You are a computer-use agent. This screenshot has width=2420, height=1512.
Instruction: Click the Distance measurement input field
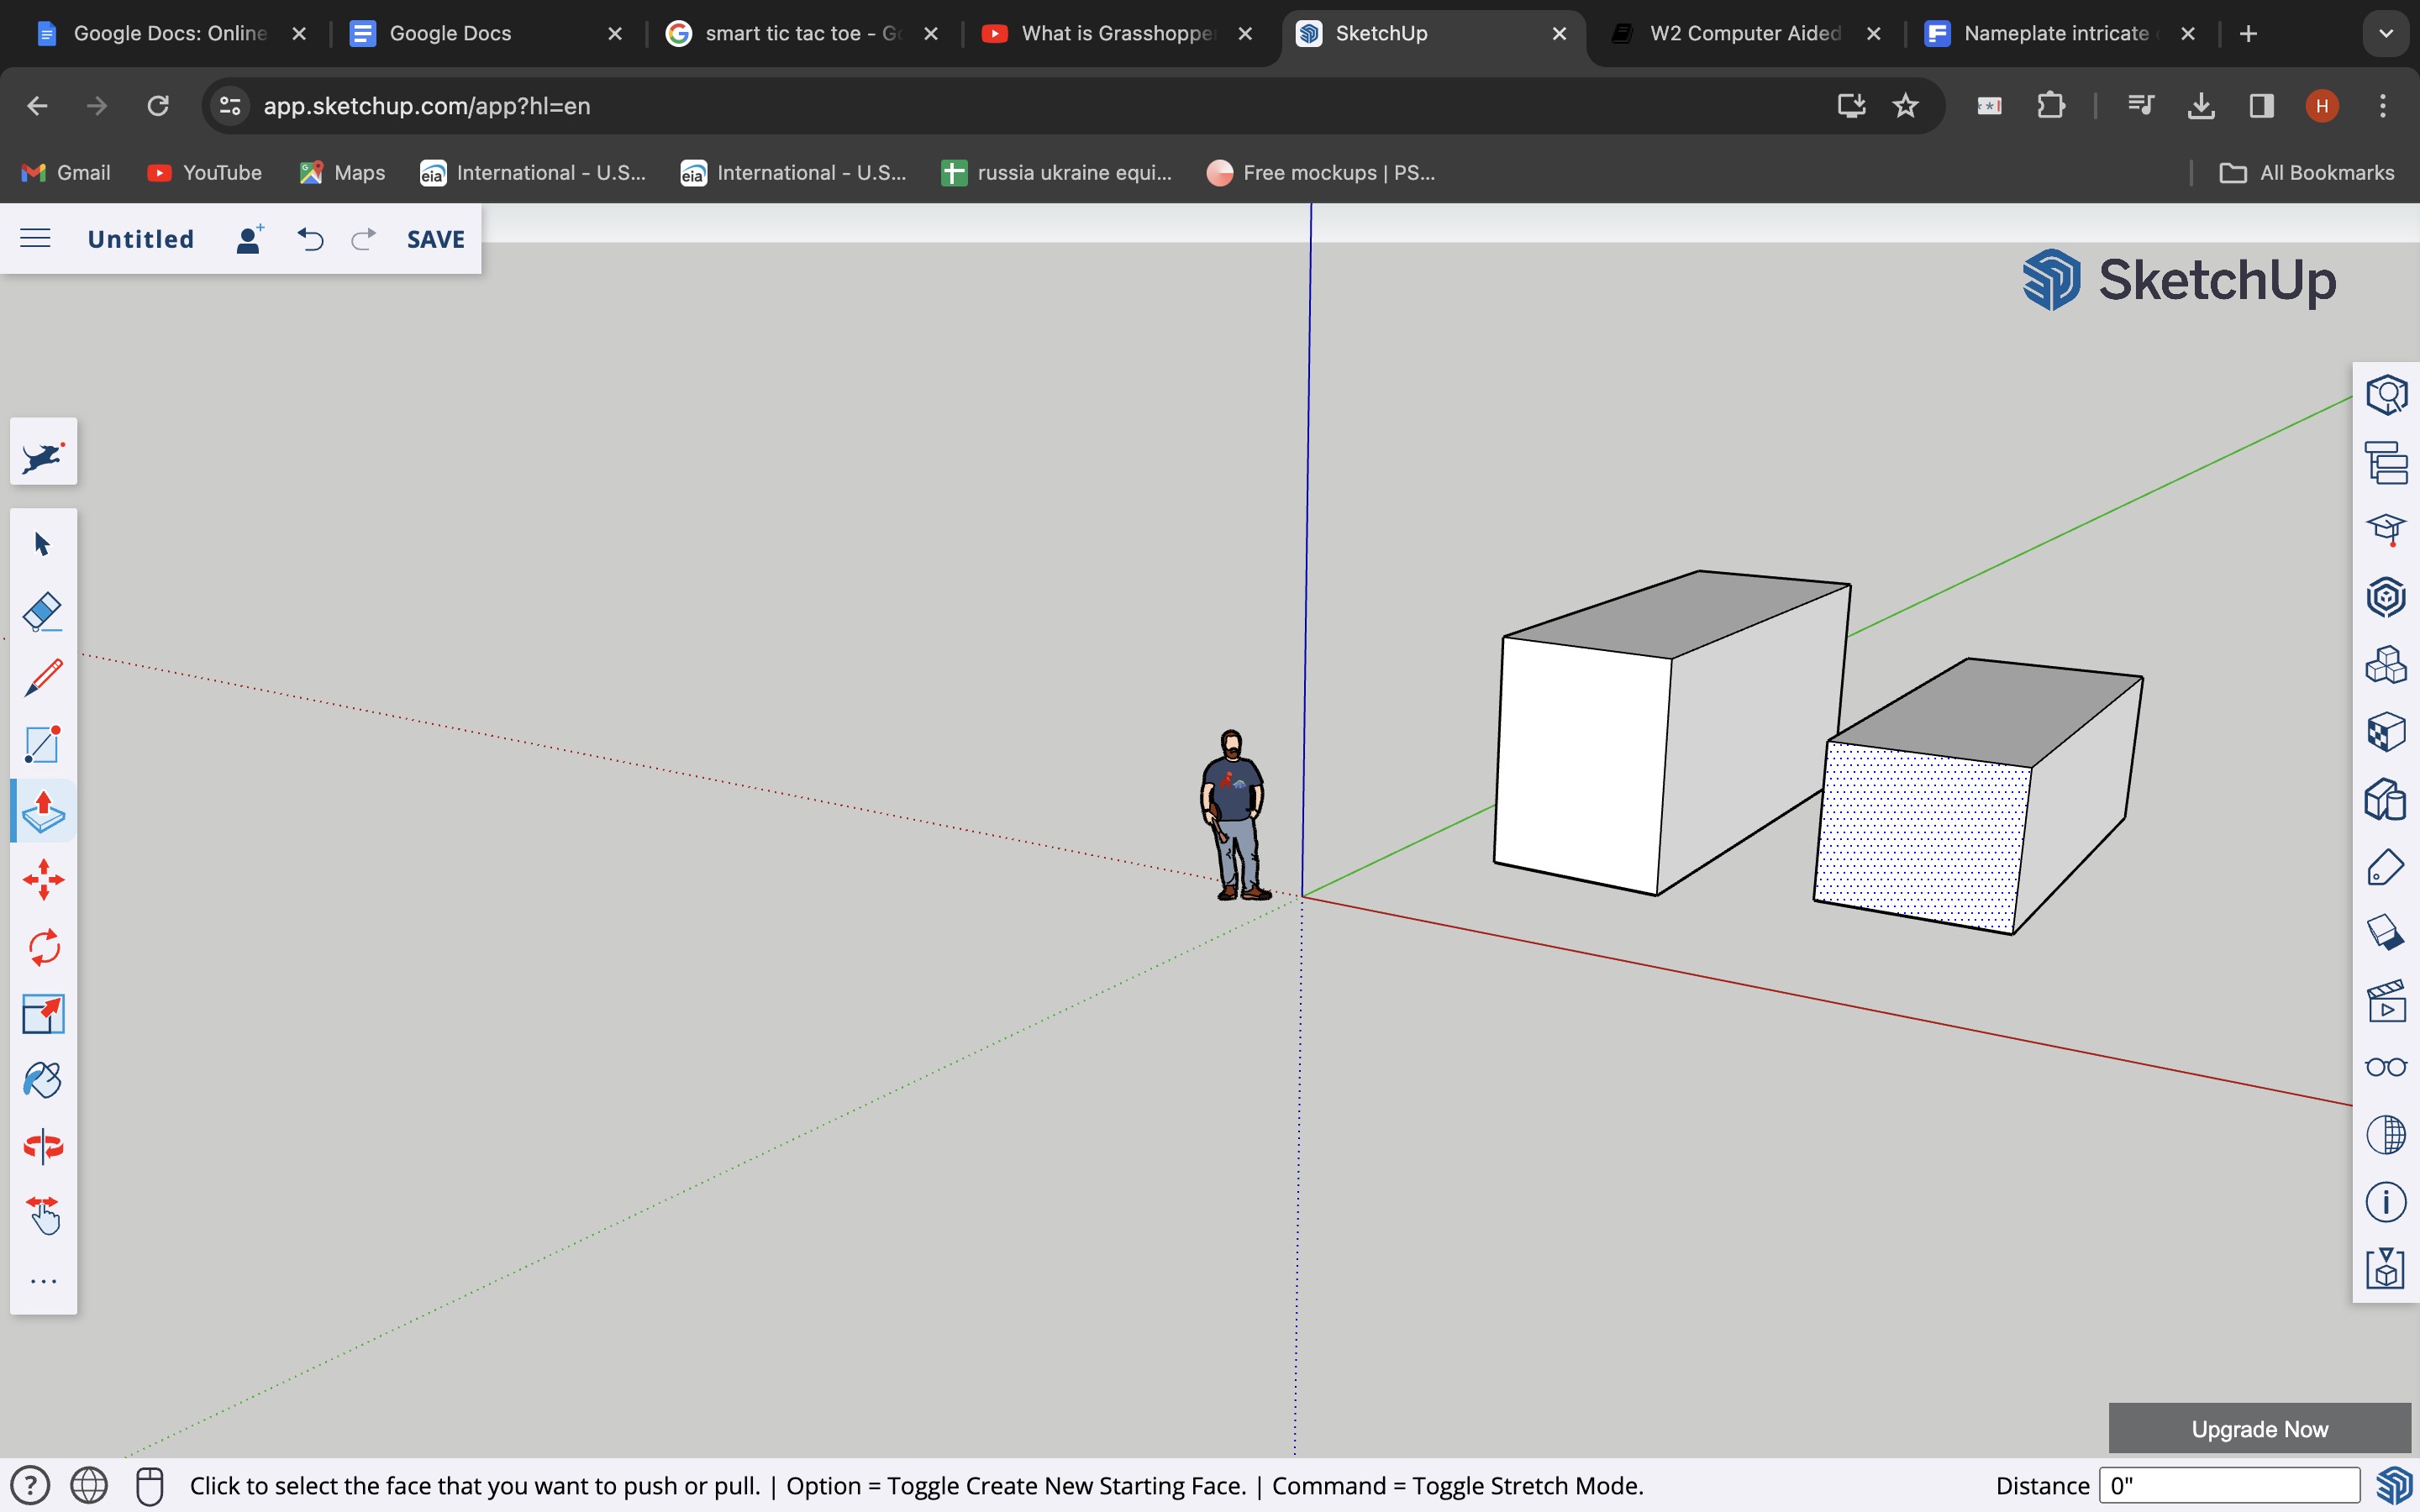[x=2229, y=1486]
